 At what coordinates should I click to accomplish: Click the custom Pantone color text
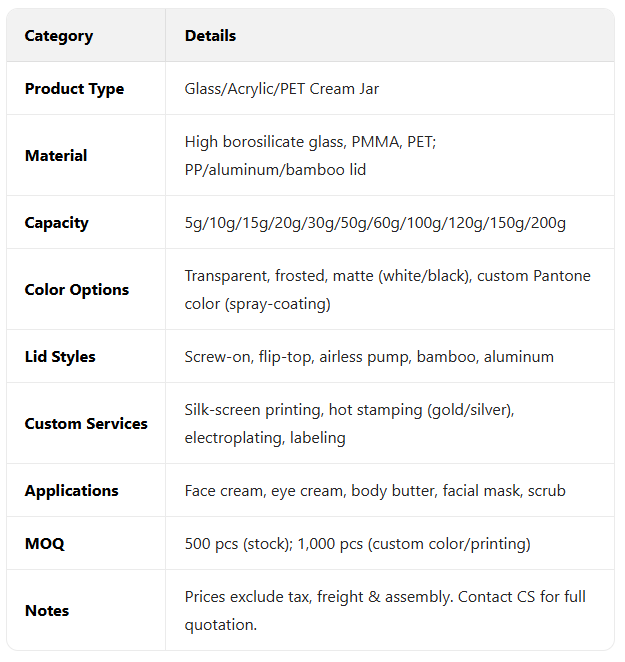coord(533,276)
